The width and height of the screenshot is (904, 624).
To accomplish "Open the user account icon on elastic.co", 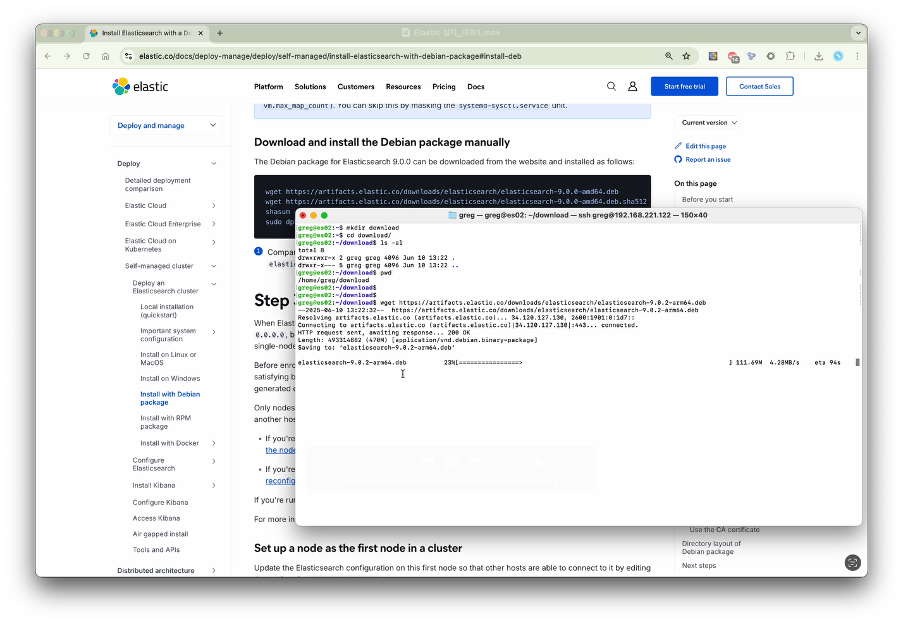I will click(x=632, y=86).
